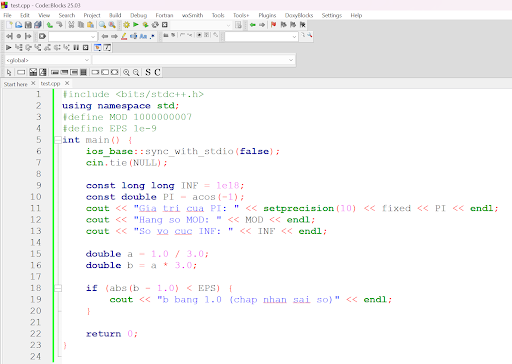Clear all bookmarks icon
512x364 pixels.
(x=303, y=25)
